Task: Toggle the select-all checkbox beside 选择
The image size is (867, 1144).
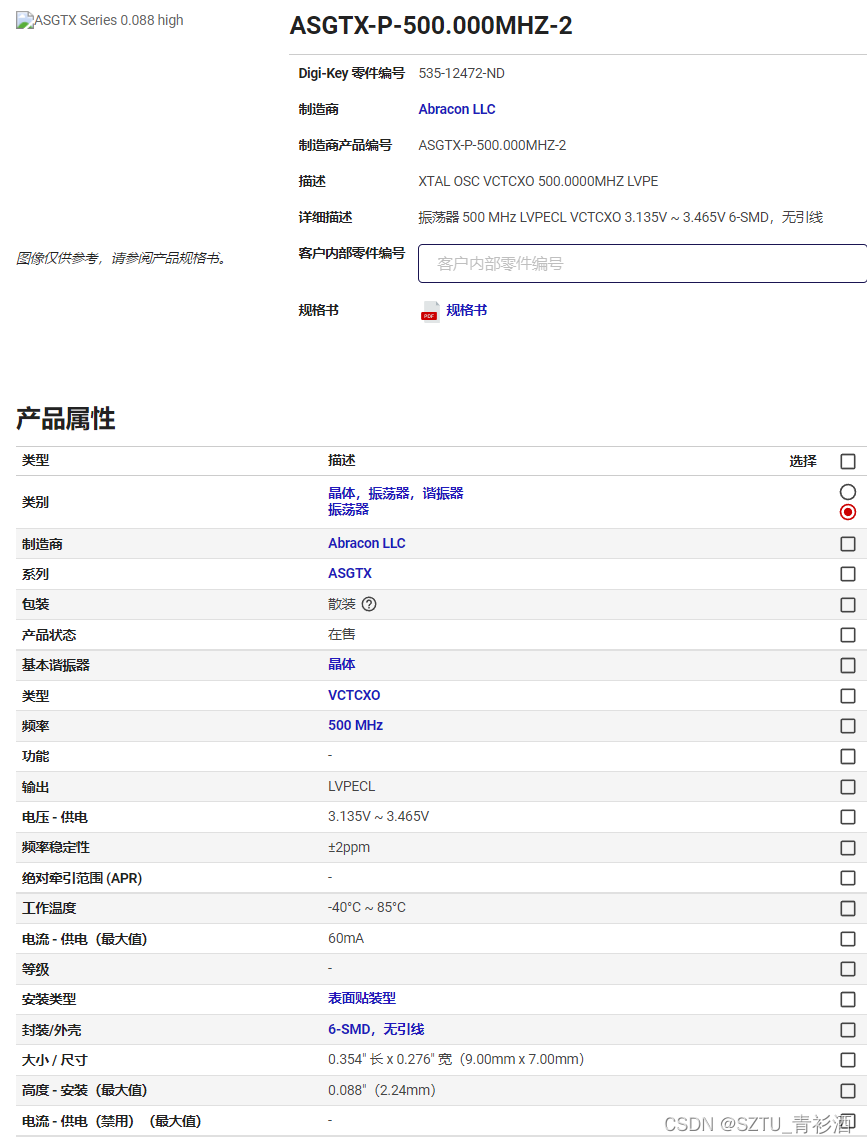Action: coord(848,461)
